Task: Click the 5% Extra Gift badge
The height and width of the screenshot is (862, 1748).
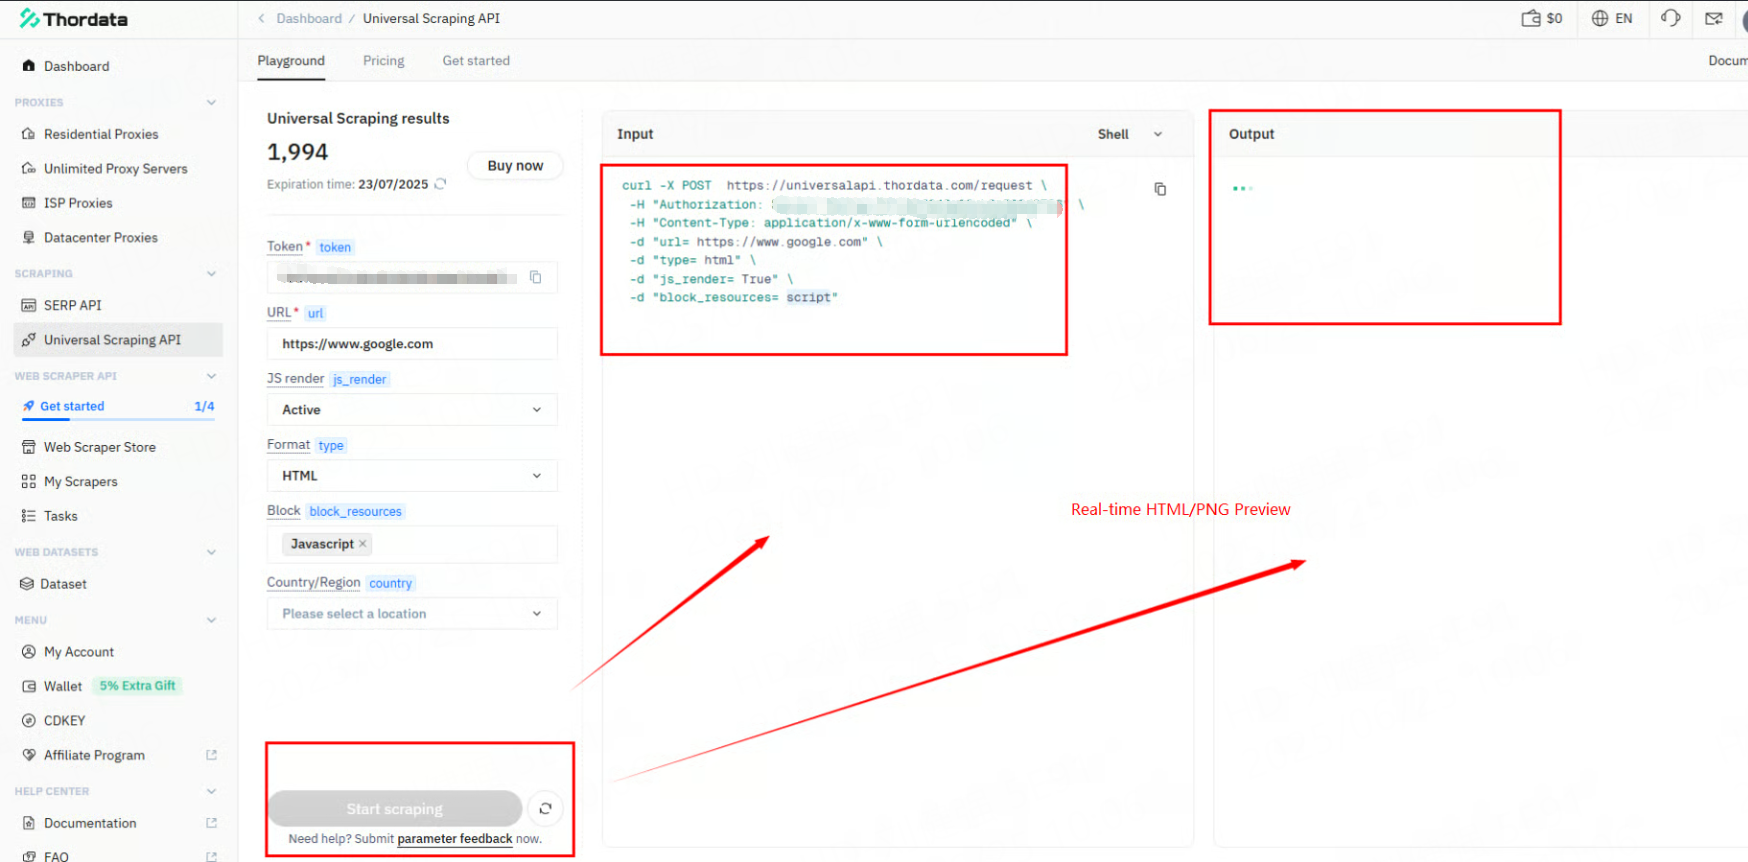Action: coord(137,686)
